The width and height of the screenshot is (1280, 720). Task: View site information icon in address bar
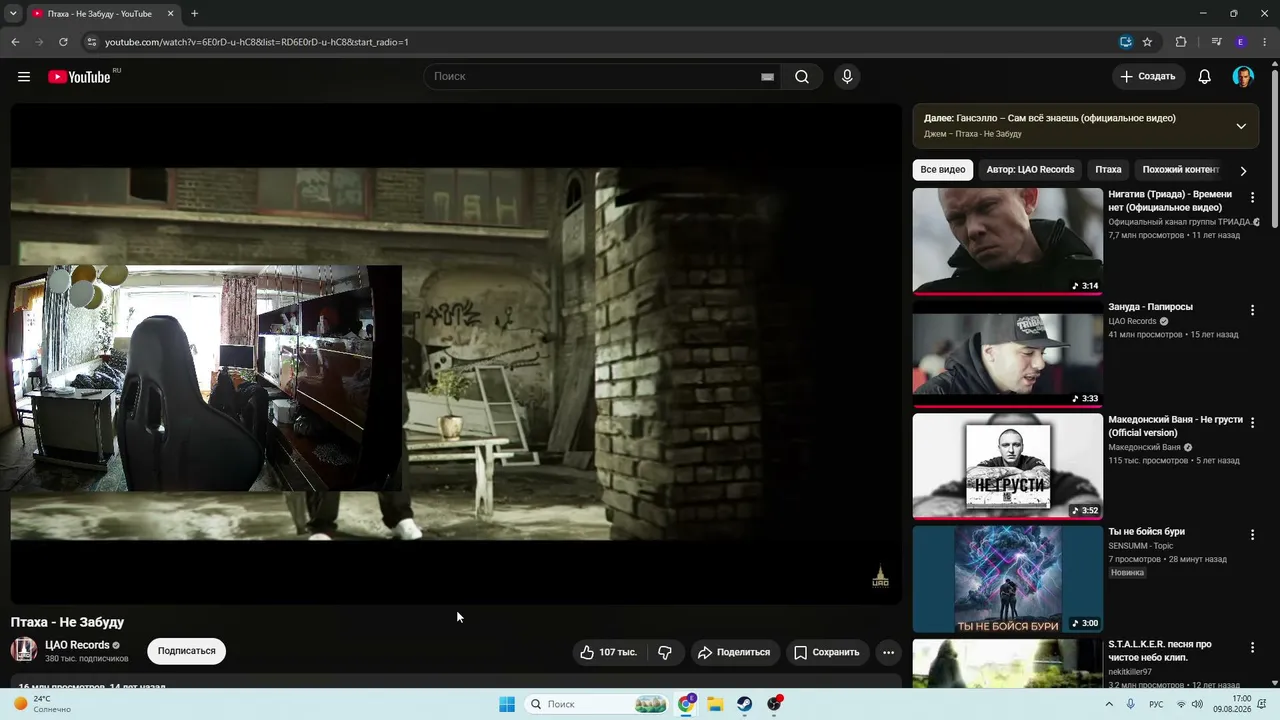coord(91,42)
